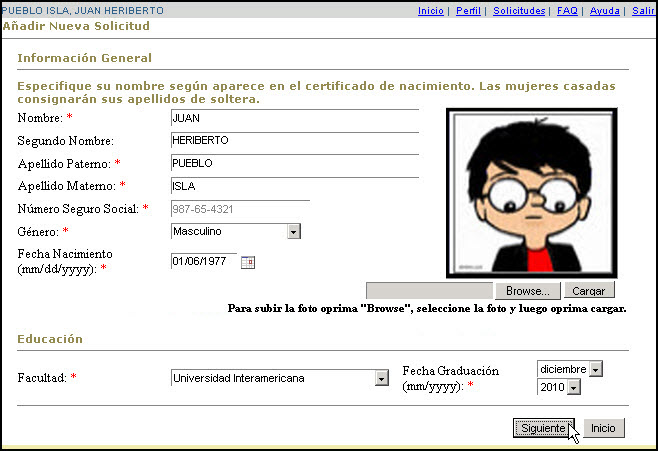Click into the Nombre field containing JUAN
Screen dimensions: 658x451
pyautogui.click(x=295, y=118)
